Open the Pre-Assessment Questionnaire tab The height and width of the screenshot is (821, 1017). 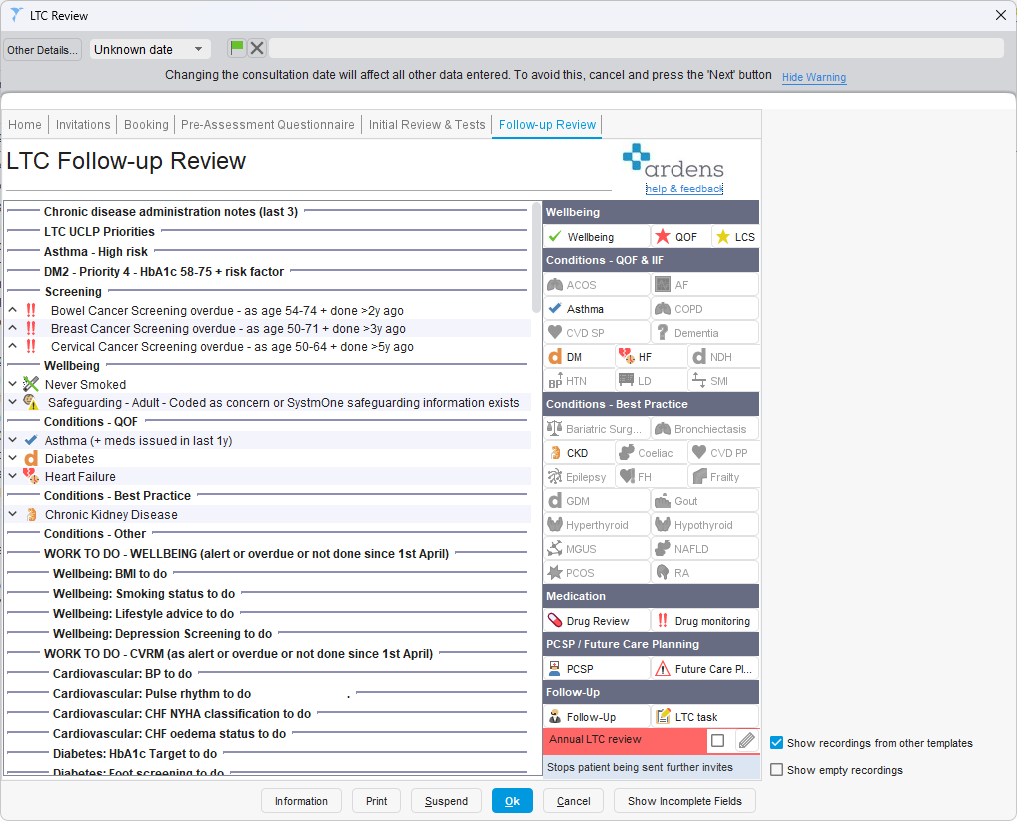(x=267, y=125)
